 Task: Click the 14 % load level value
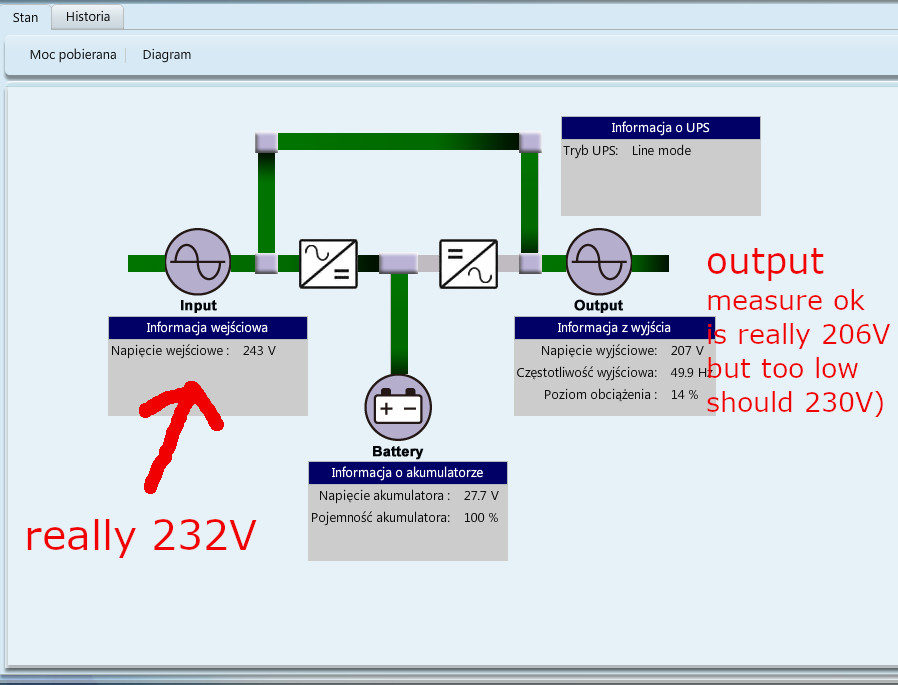(684, 395)
